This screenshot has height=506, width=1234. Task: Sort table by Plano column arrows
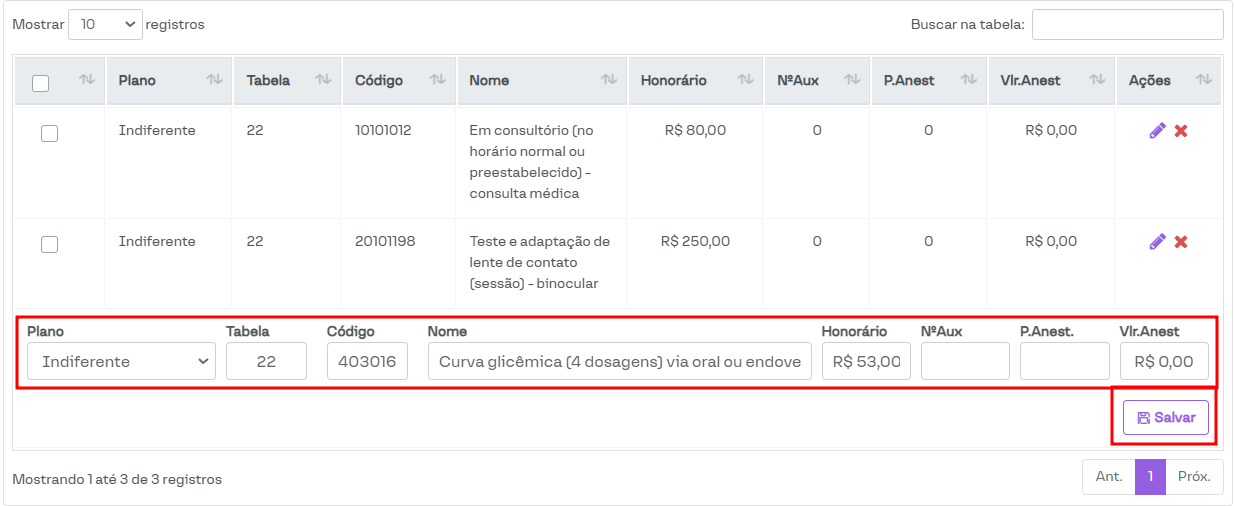(214, 80)
